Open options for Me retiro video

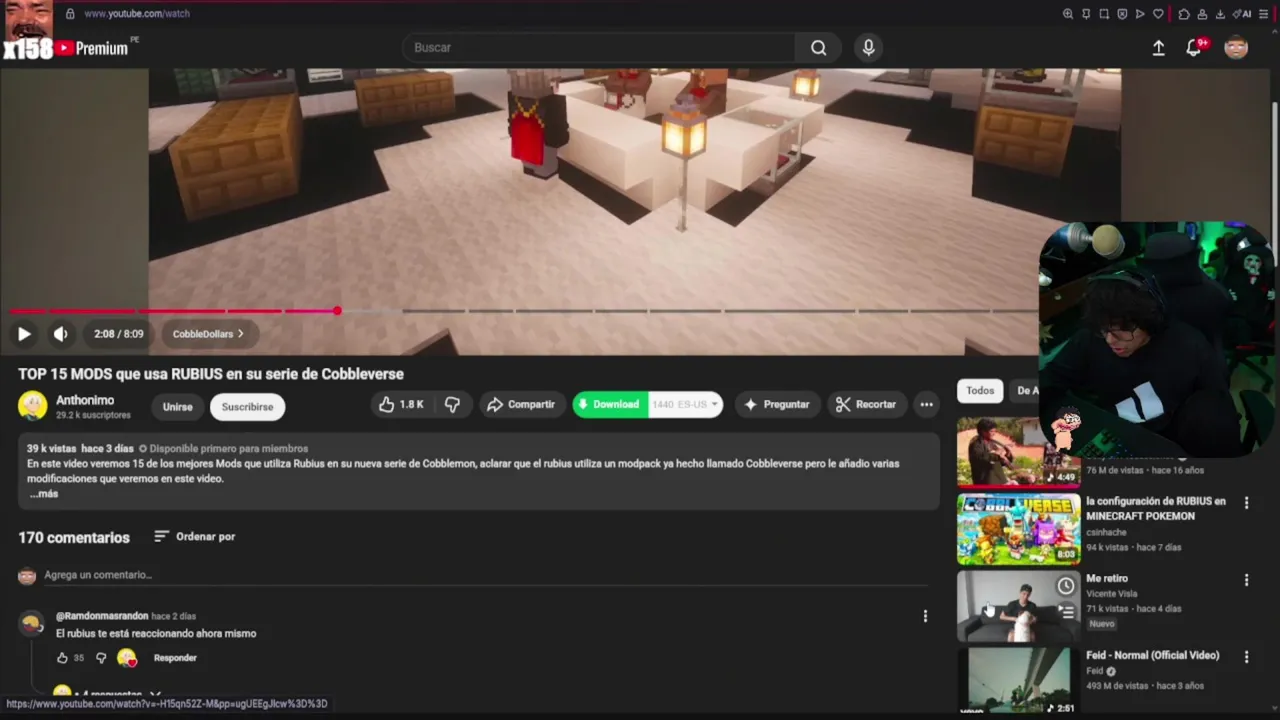point(1246,580)
